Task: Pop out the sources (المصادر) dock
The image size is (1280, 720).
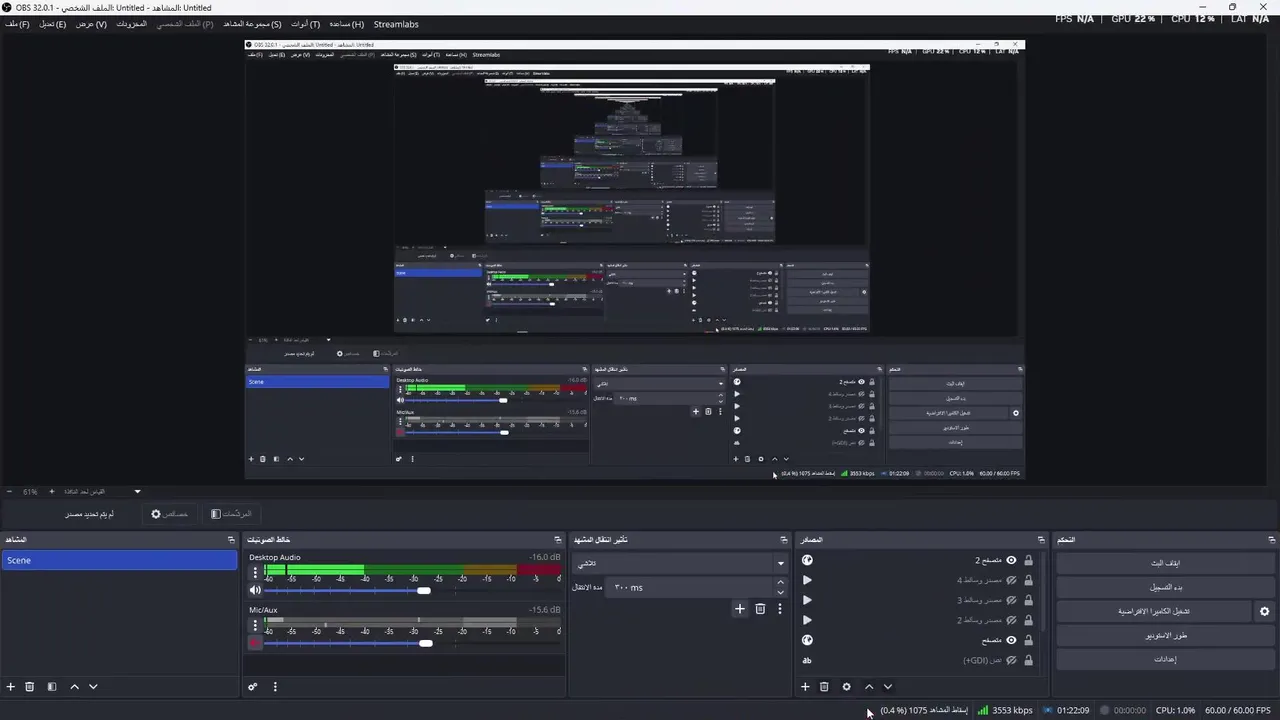Action: [x=1041, y=540]
